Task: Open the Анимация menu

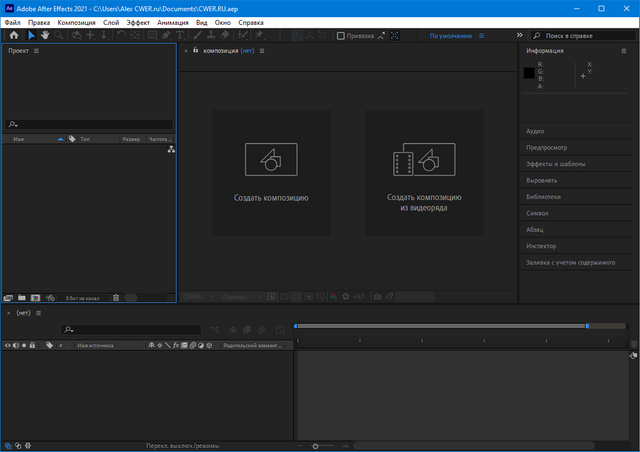Action: (172, 21)
